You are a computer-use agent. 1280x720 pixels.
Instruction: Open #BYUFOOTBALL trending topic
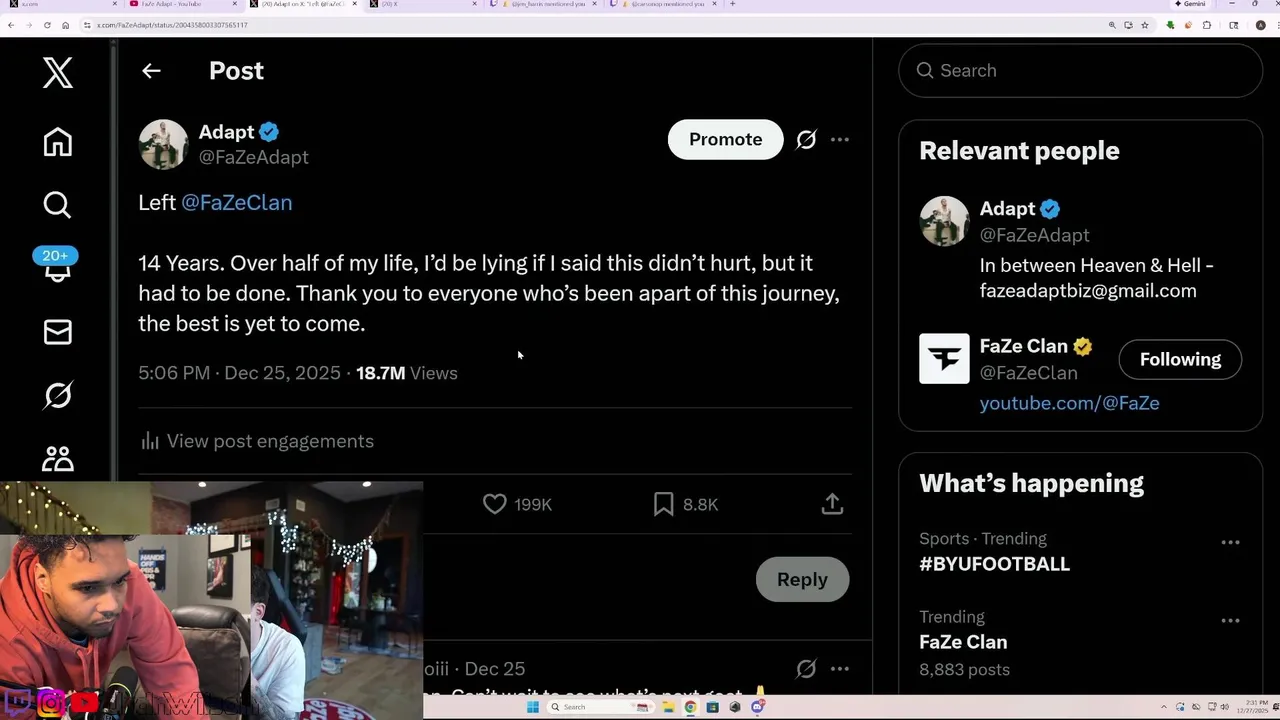point(994,564)
